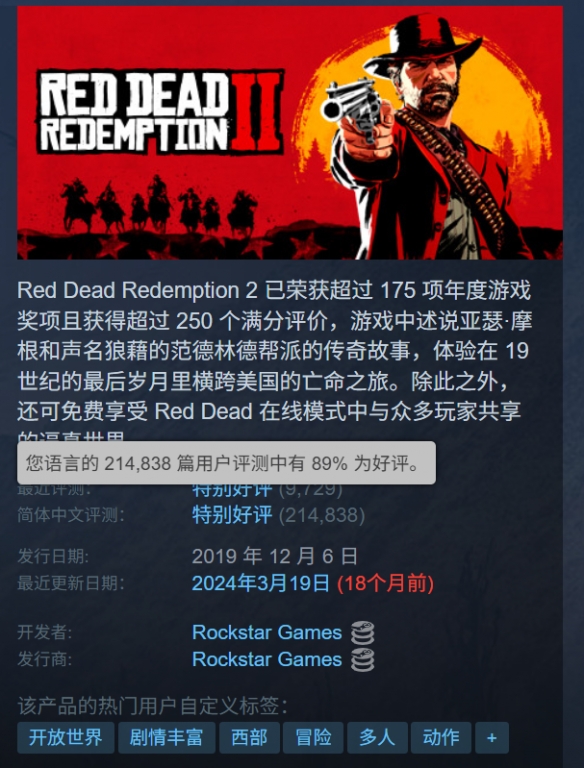Open the developer Rockstar Games link
Screen dimensions: 584x768
click(267, 632)
